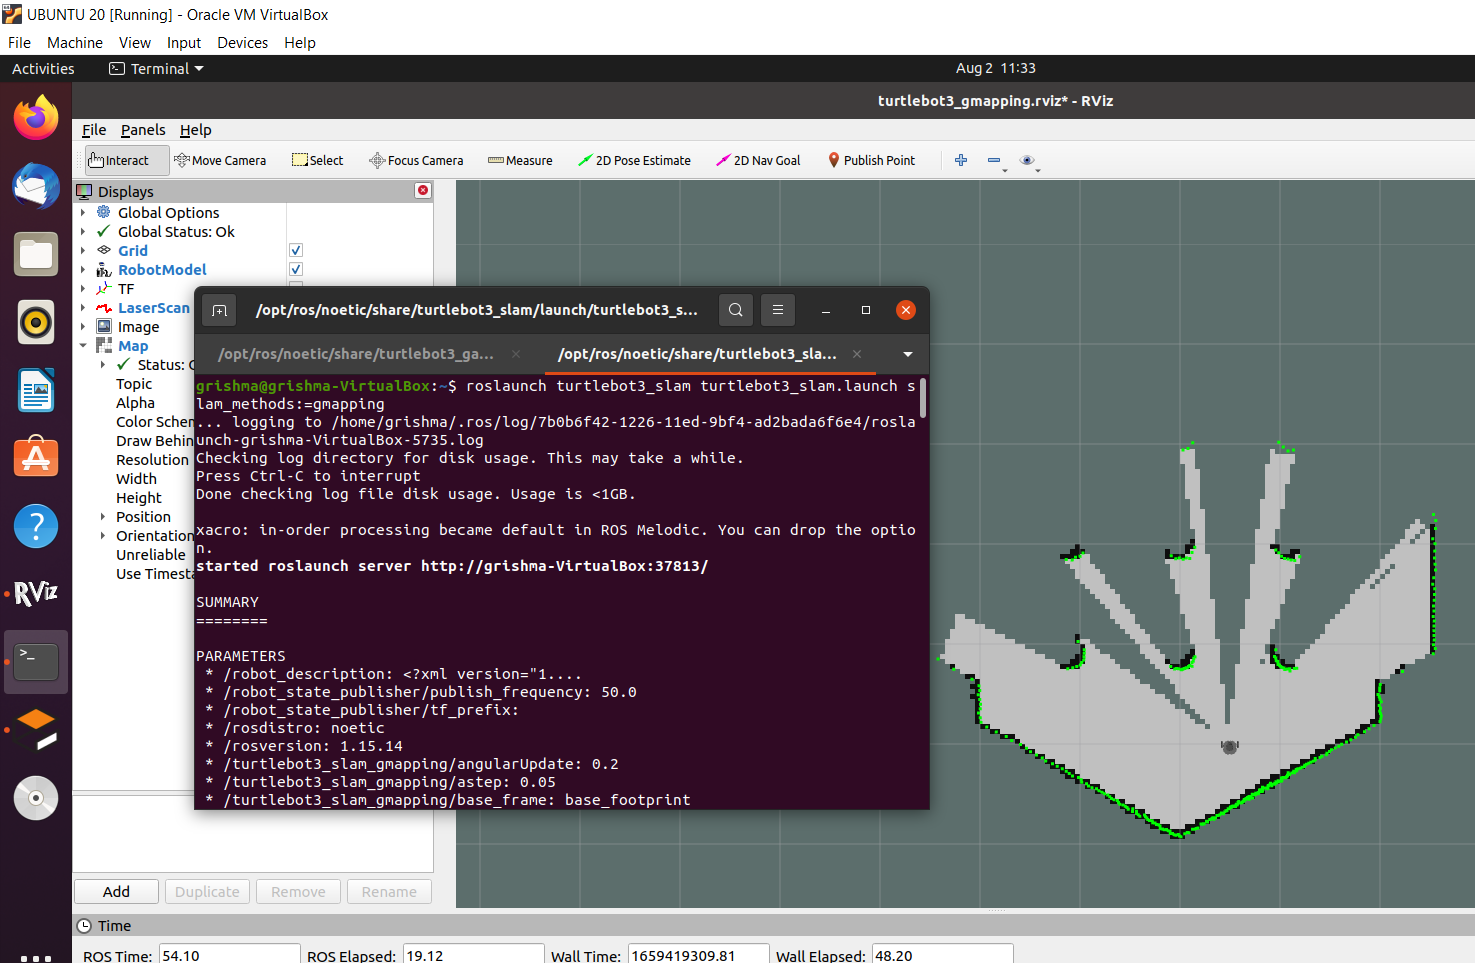Choose the Select tool in toolbar
This screenshot has height=963, width=1475.
[x=317, y=160]
